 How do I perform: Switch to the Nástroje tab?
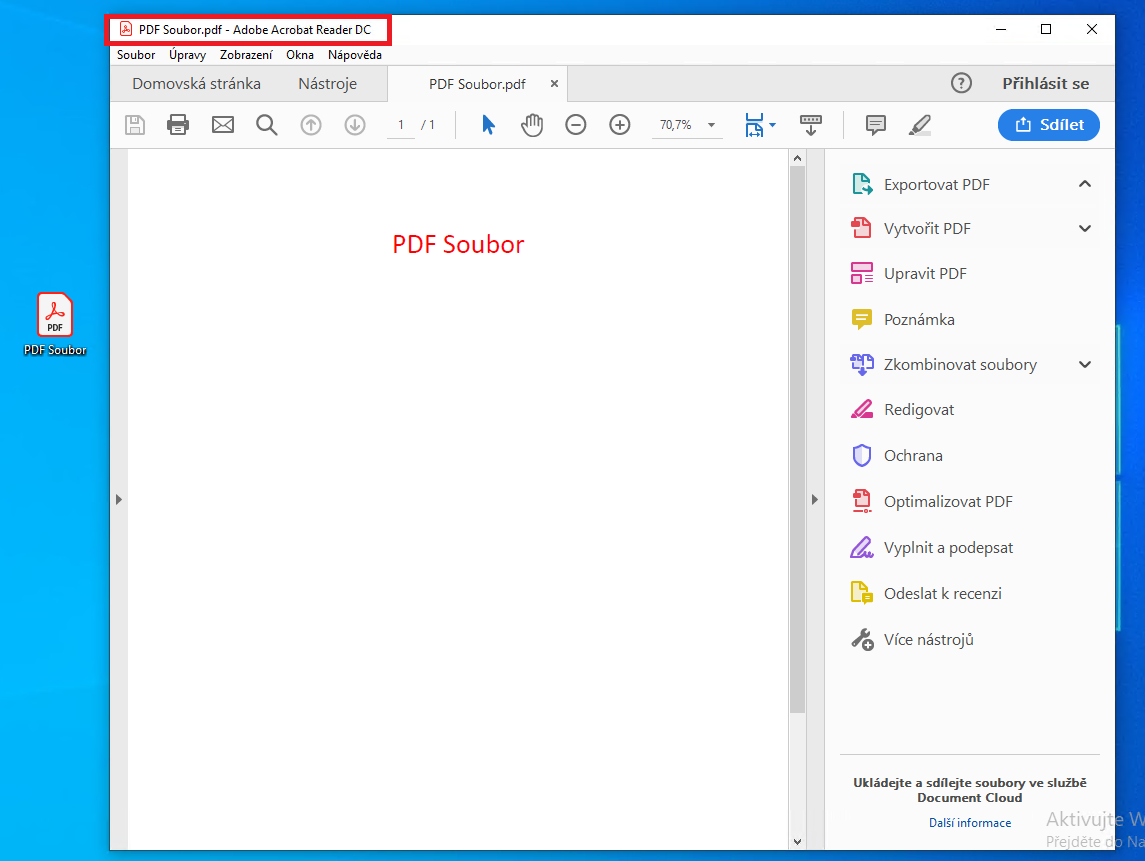point(327,84)
